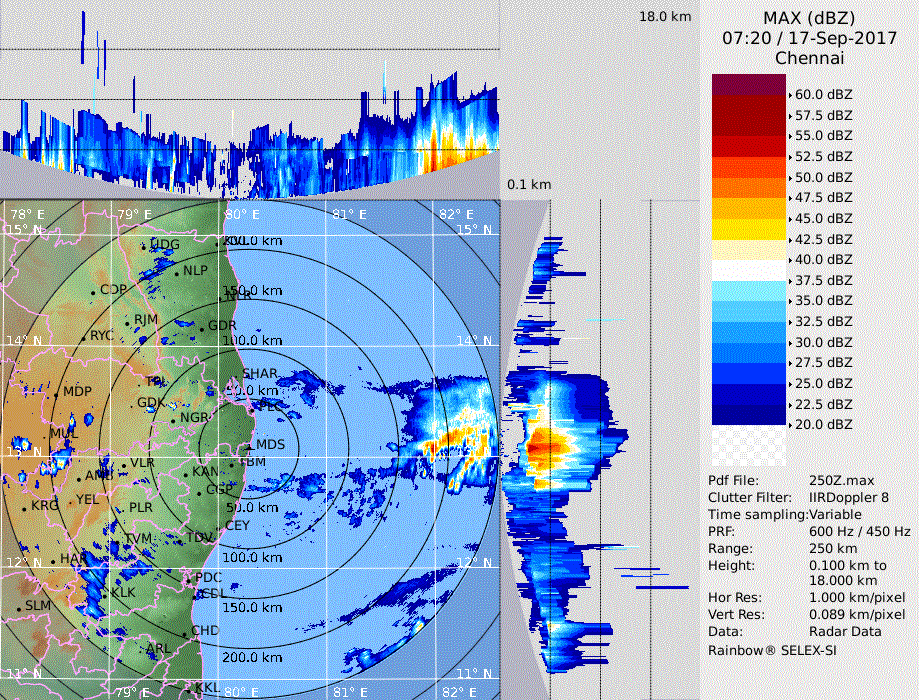Click the NLP station marker
The height and width of the screenshot is (700, 919).
pos(178,272)
